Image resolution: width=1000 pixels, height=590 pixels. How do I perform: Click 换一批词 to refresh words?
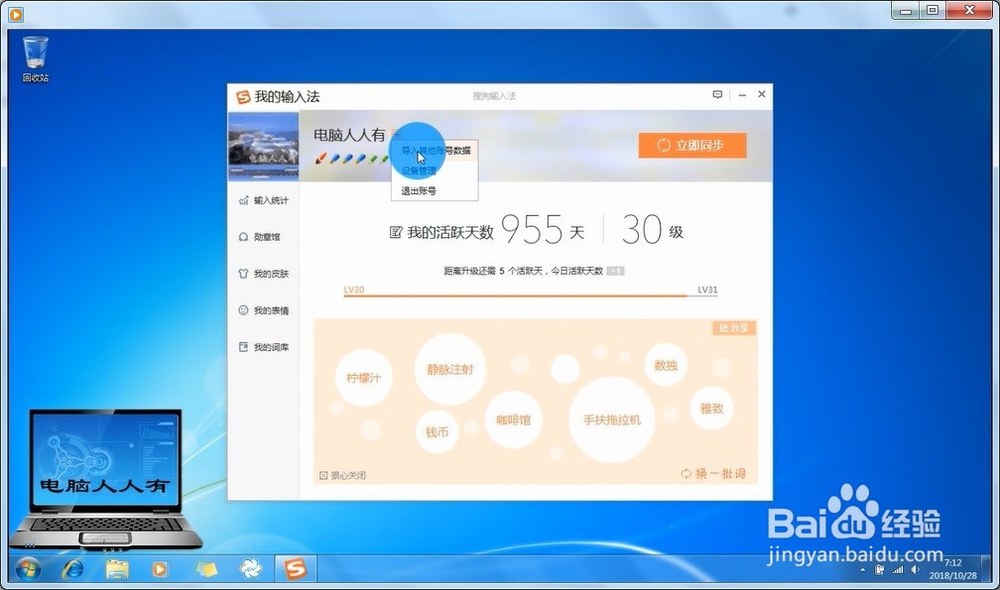(x=713, y=474)
